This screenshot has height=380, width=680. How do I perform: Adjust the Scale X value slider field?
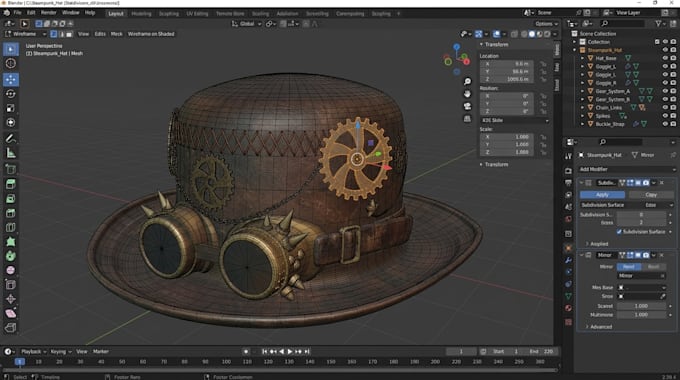coord(507,137)
